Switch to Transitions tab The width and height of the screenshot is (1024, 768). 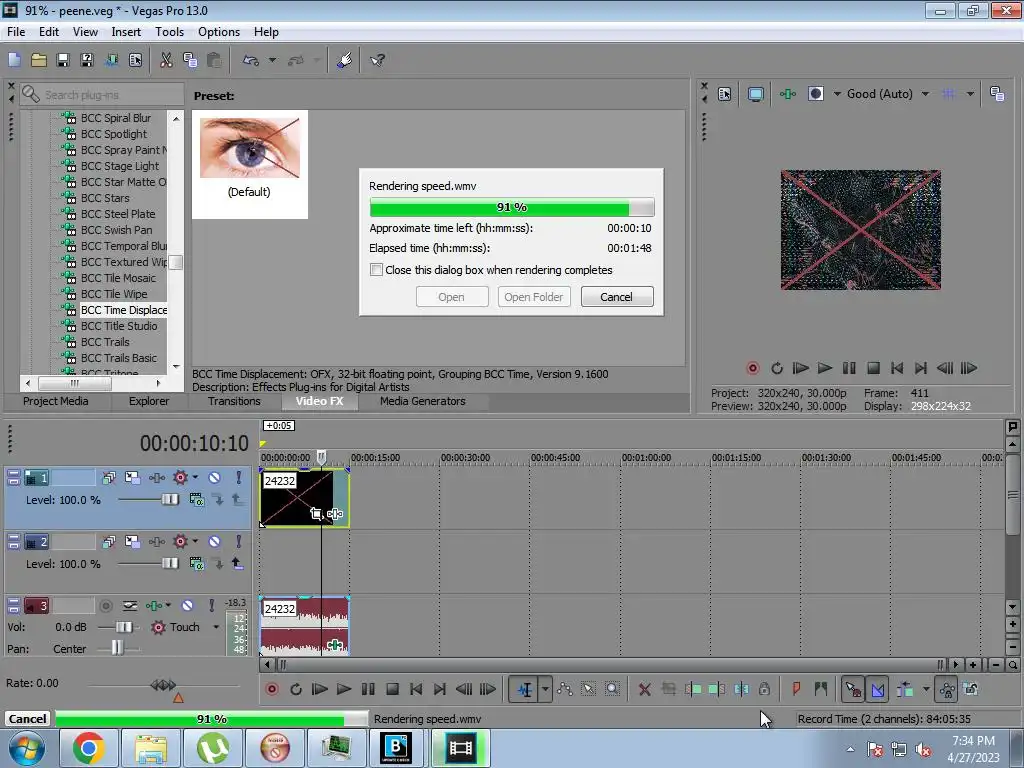tap(234, 401)
